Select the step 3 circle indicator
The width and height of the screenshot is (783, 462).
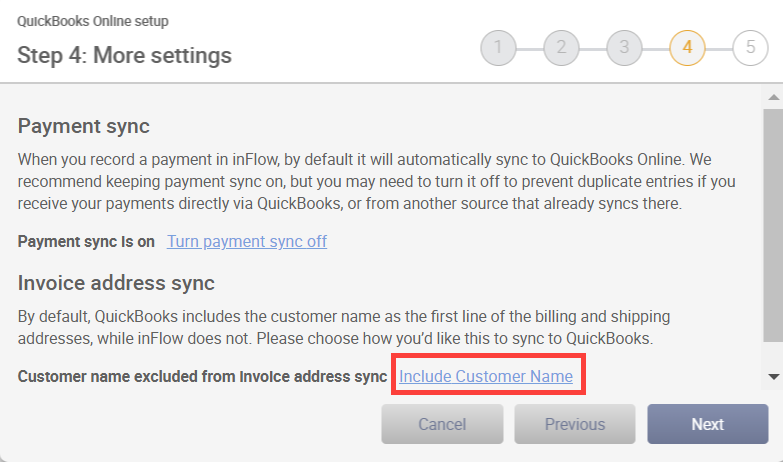(624, 48)
